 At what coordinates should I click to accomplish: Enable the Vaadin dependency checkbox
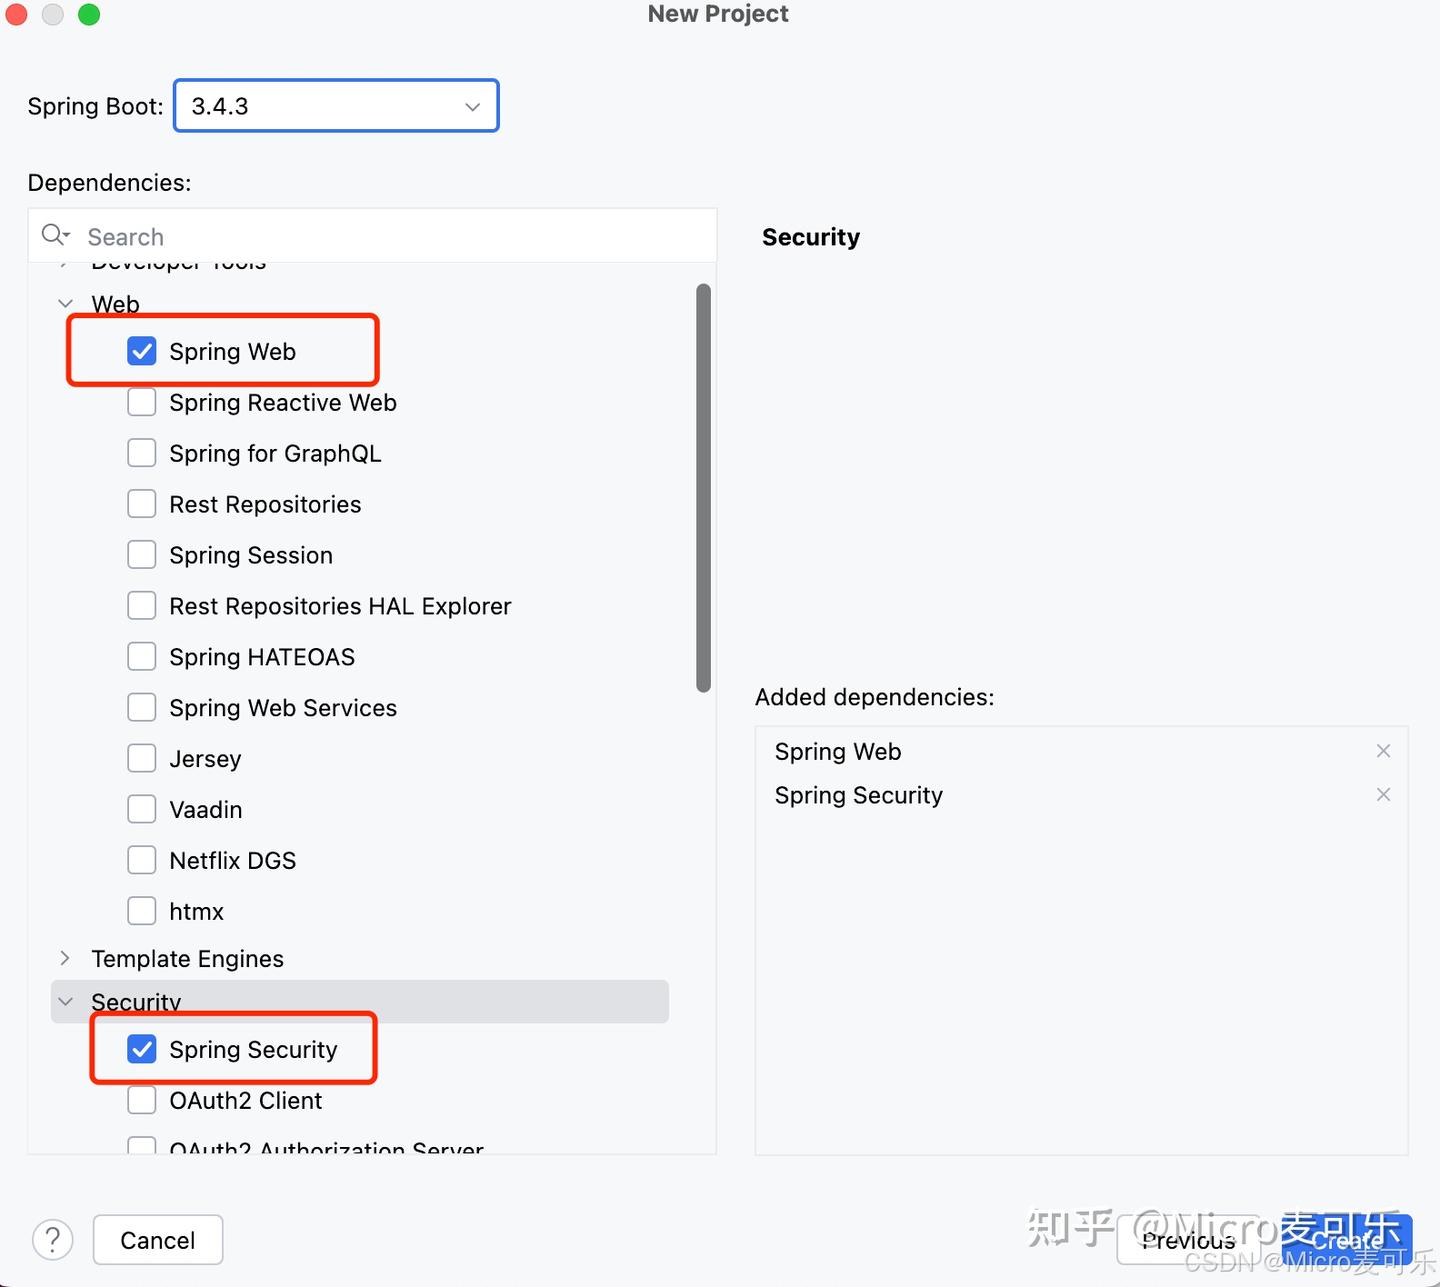coord(142,809)
